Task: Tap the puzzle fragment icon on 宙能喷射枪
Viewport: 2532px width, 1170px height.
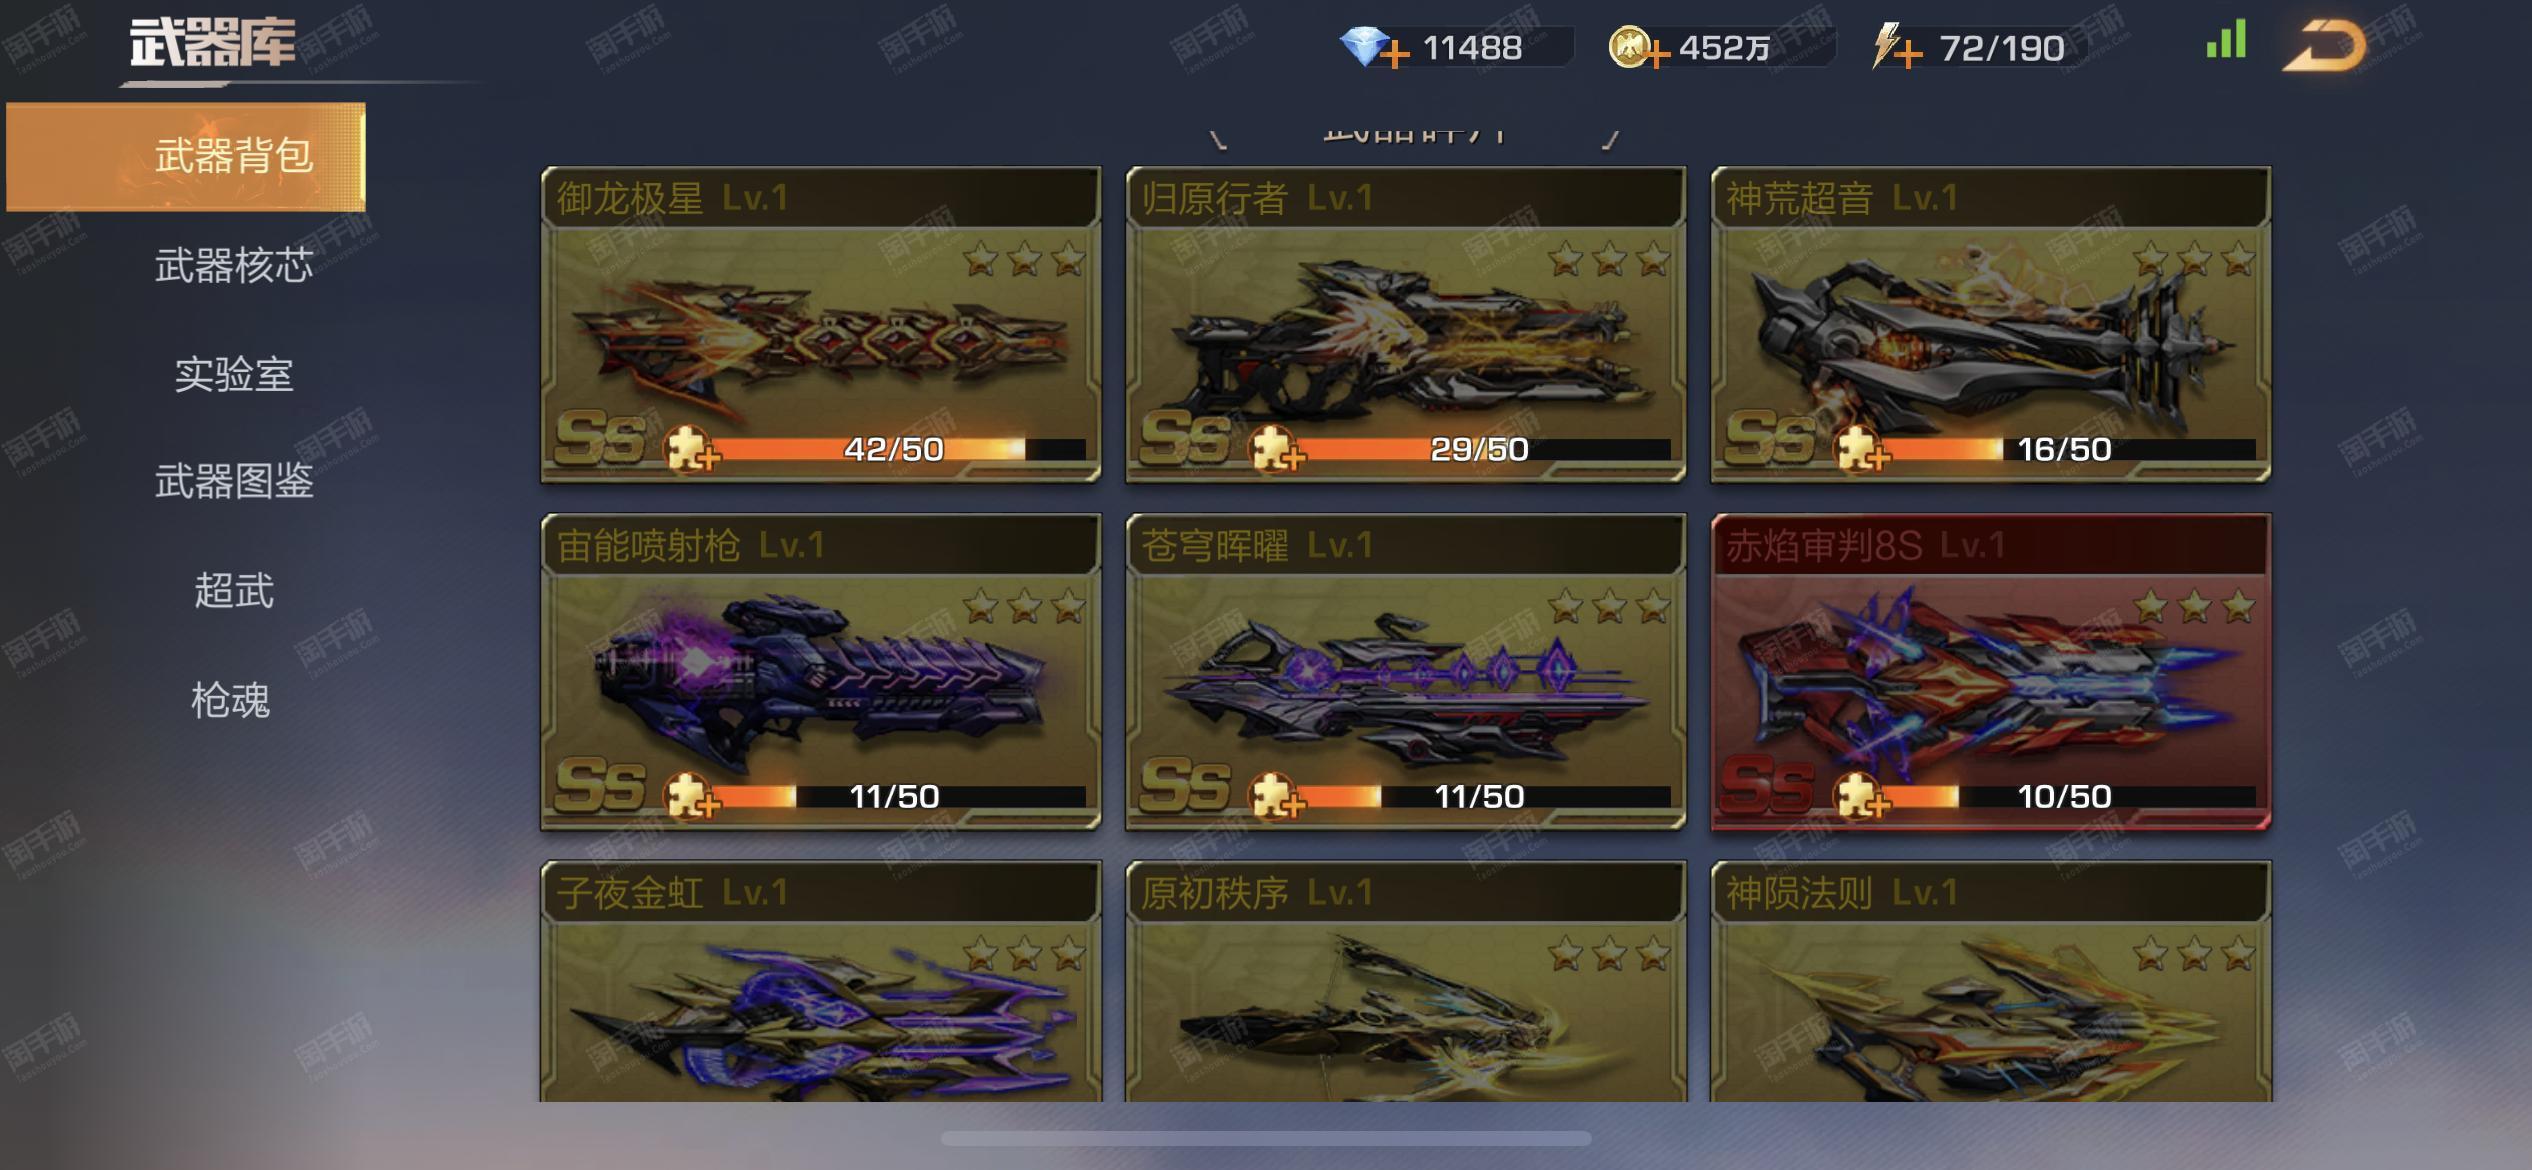Action: click(x=691, y=795)
